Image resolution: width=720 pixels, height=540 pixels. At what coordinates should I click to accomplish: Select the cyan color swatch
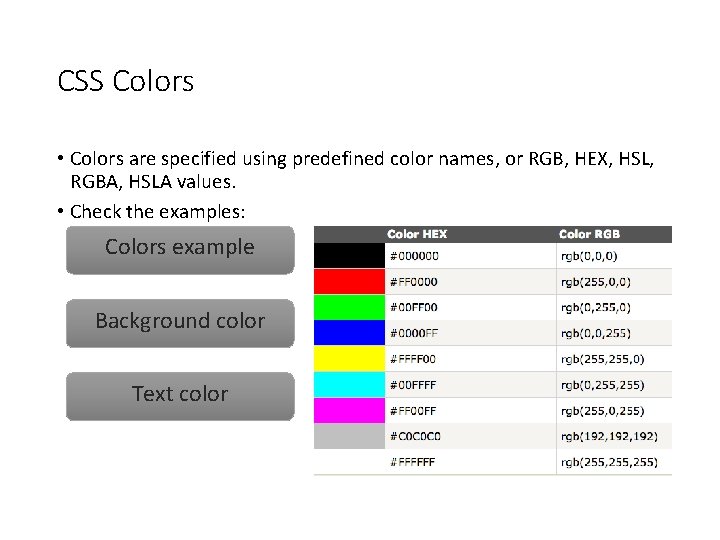point(349,385)
